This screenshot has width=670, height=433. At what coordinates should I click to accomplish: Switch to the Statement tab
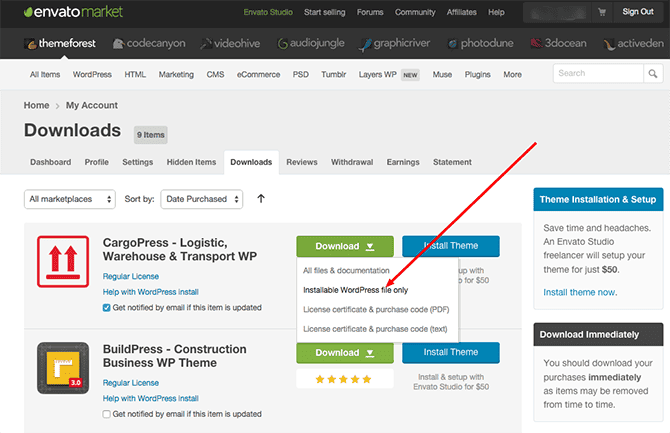pos(453,162)
